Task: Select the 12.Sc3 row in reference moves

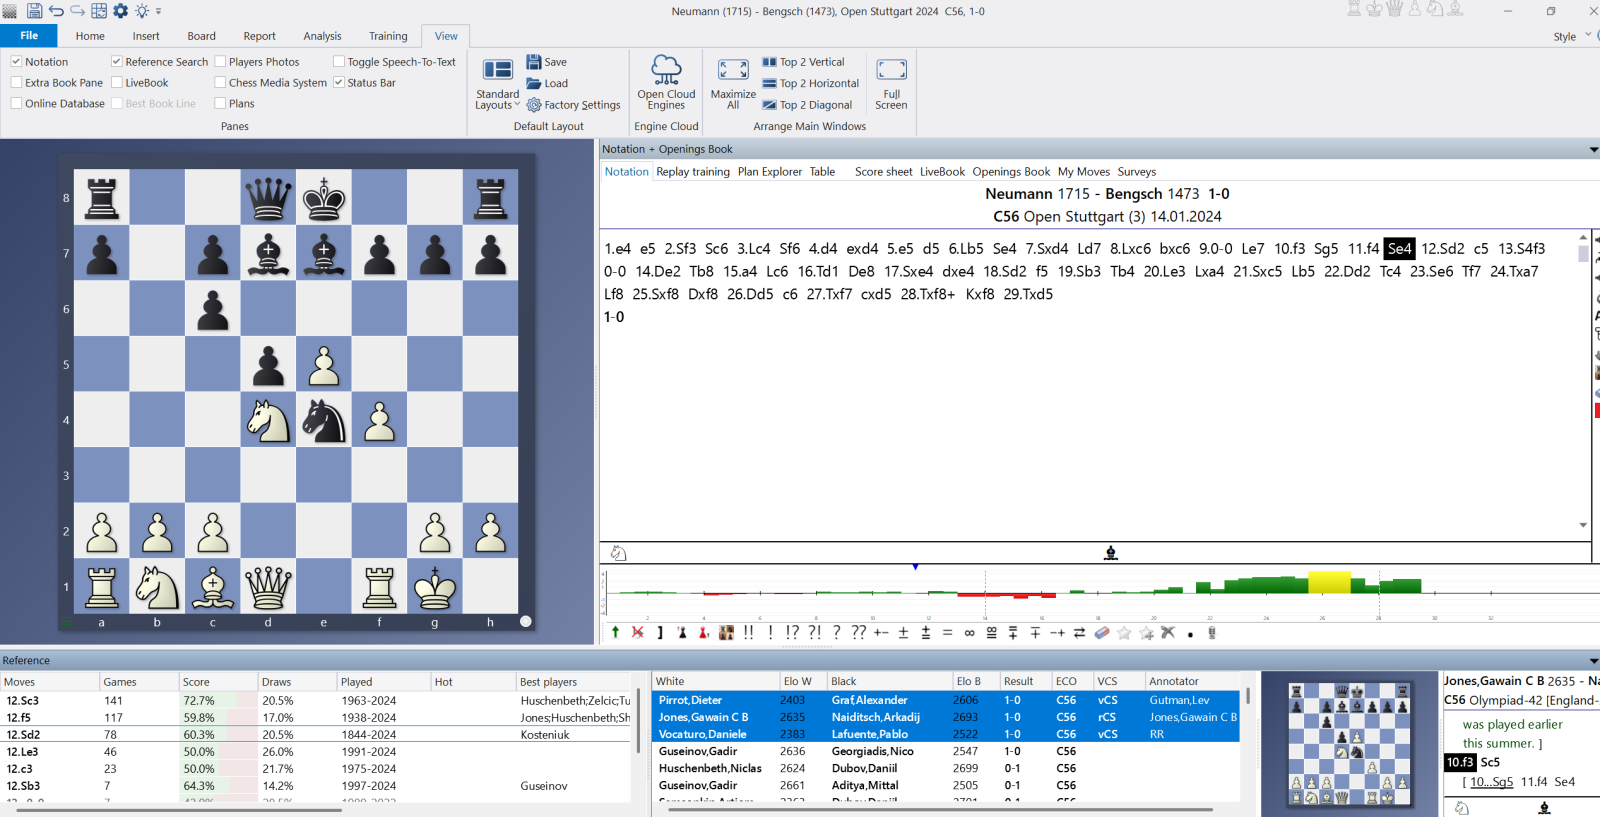Action: [x=23, y=701]
